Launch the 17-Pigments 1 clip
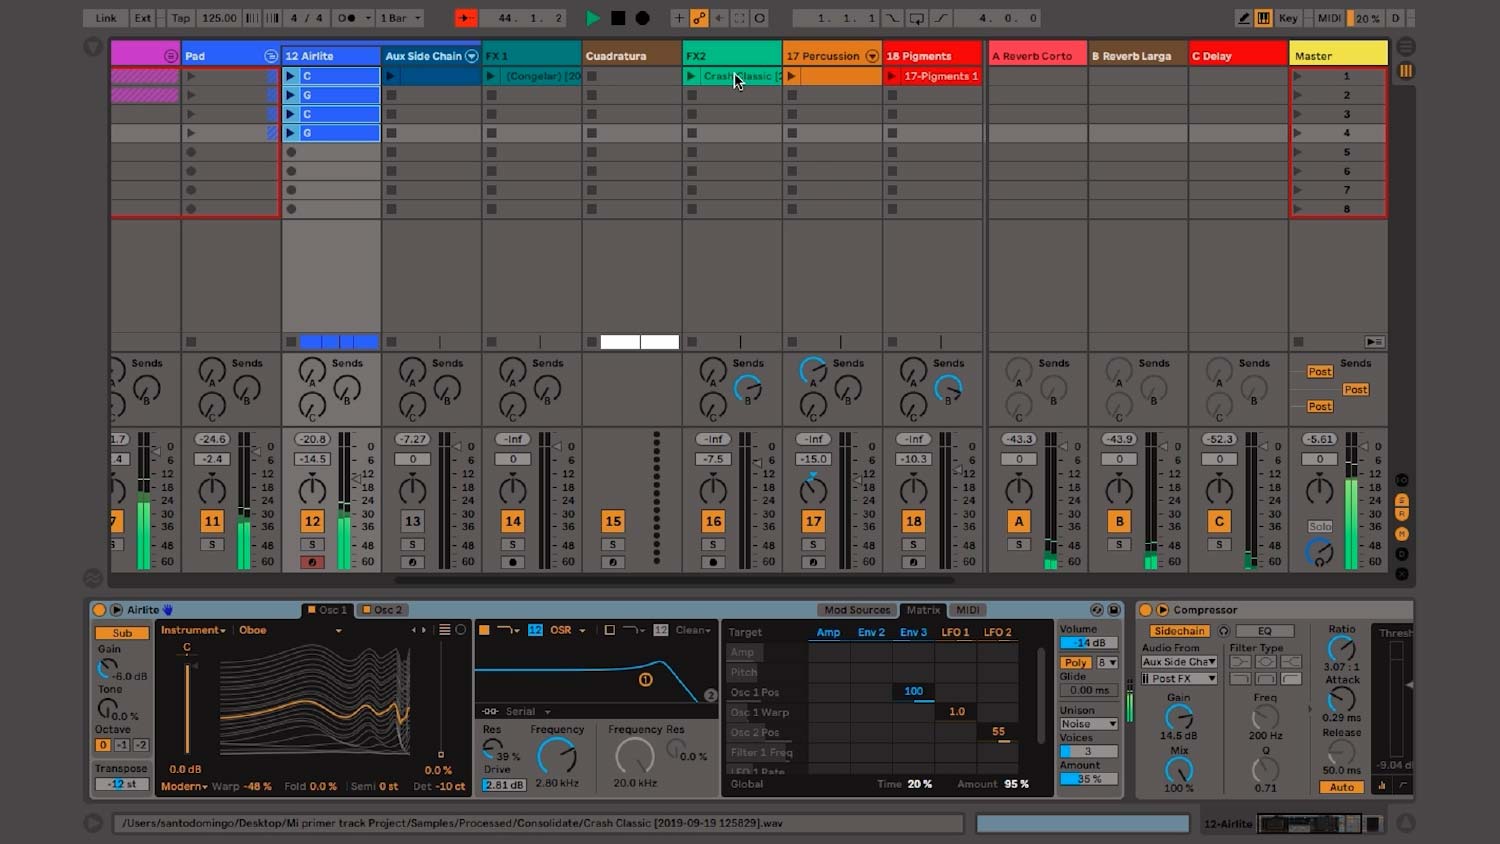Screen dimensions: 1500x844 [x=892, y=76]
